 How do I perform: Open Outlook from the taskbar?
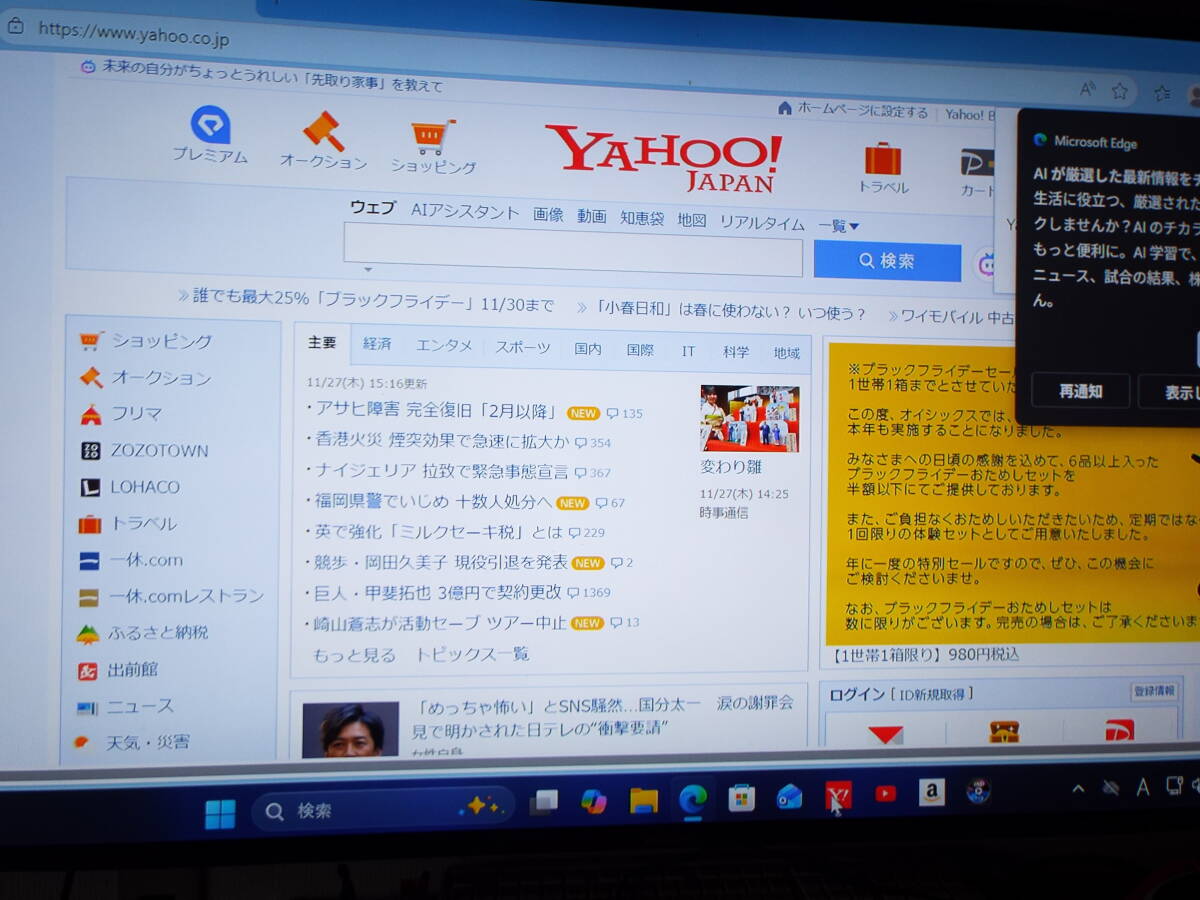pos(790,796)
